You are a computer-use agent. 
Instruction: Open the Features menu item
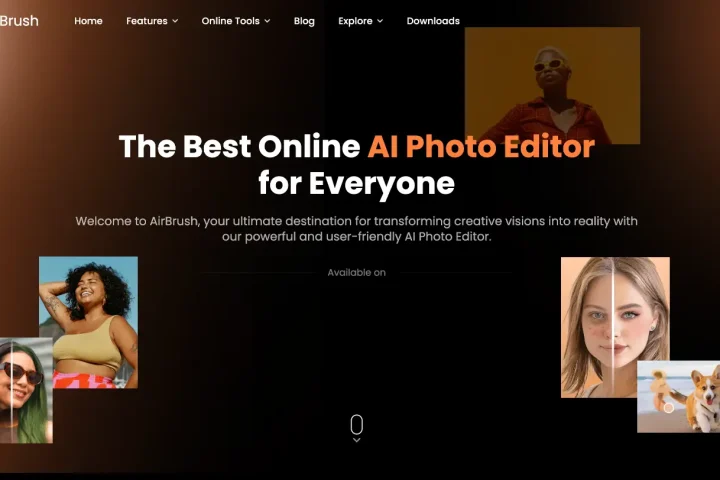(x=146, y=21)
